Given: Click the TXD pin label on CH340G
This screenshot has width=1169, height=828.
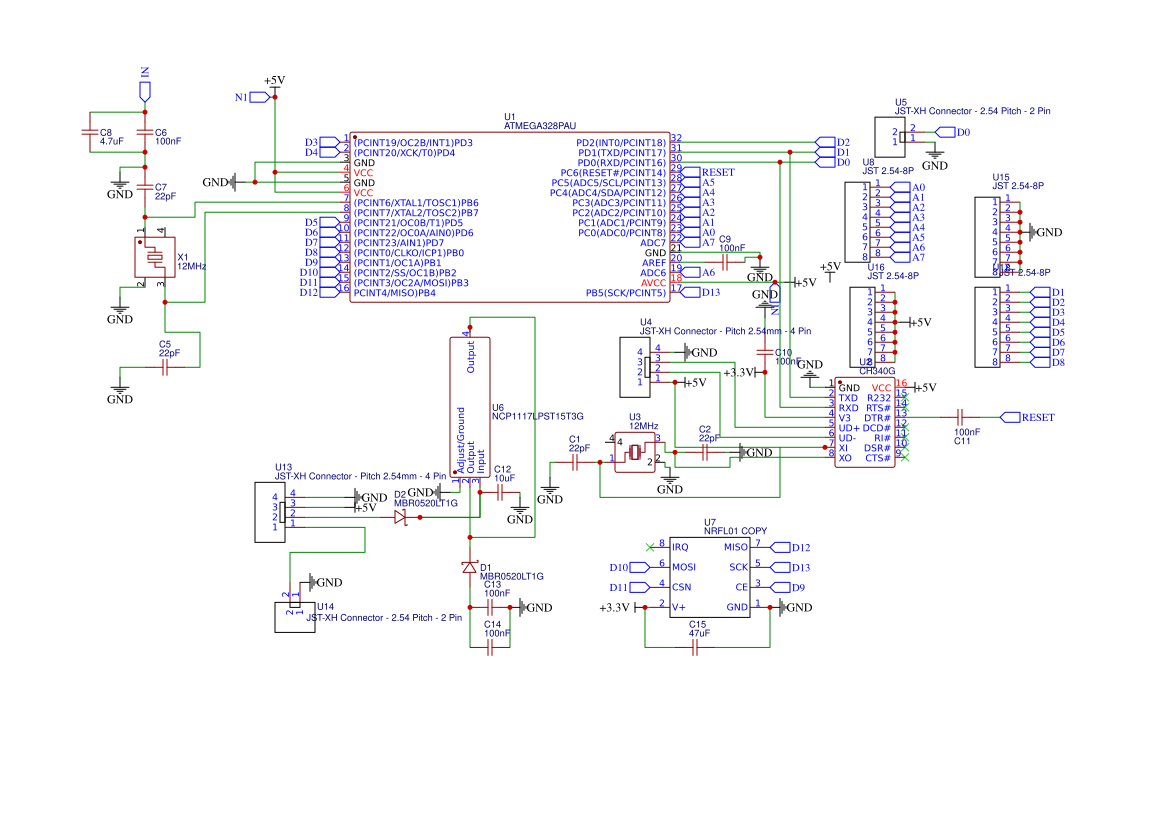Looking at the screenshot, I should pos(848,398).
